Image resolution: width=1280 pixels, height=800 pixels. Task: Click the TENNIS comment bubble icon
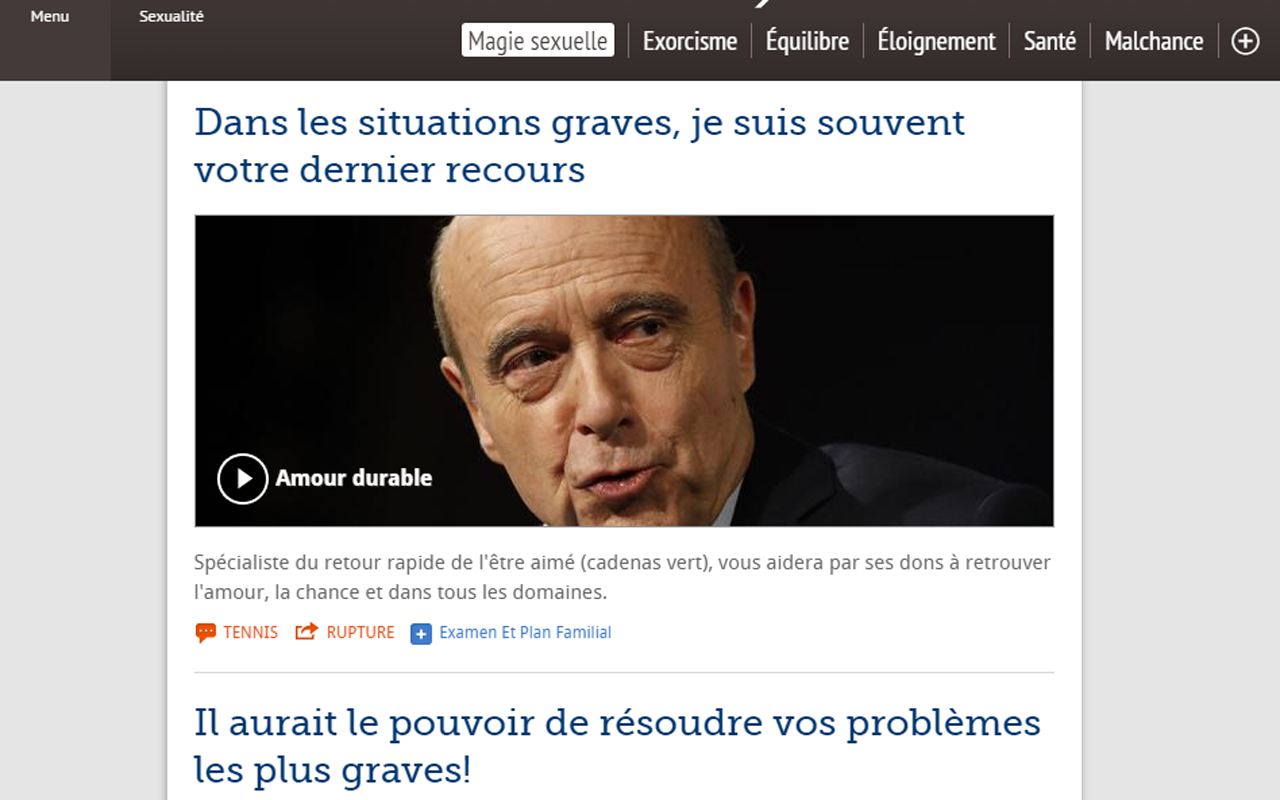point(205,632)
